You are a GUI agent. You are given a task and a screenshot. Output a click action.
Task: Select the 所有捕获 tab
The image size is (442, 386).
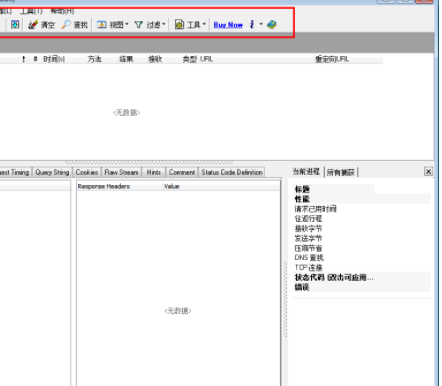click(x=341, y=172)
